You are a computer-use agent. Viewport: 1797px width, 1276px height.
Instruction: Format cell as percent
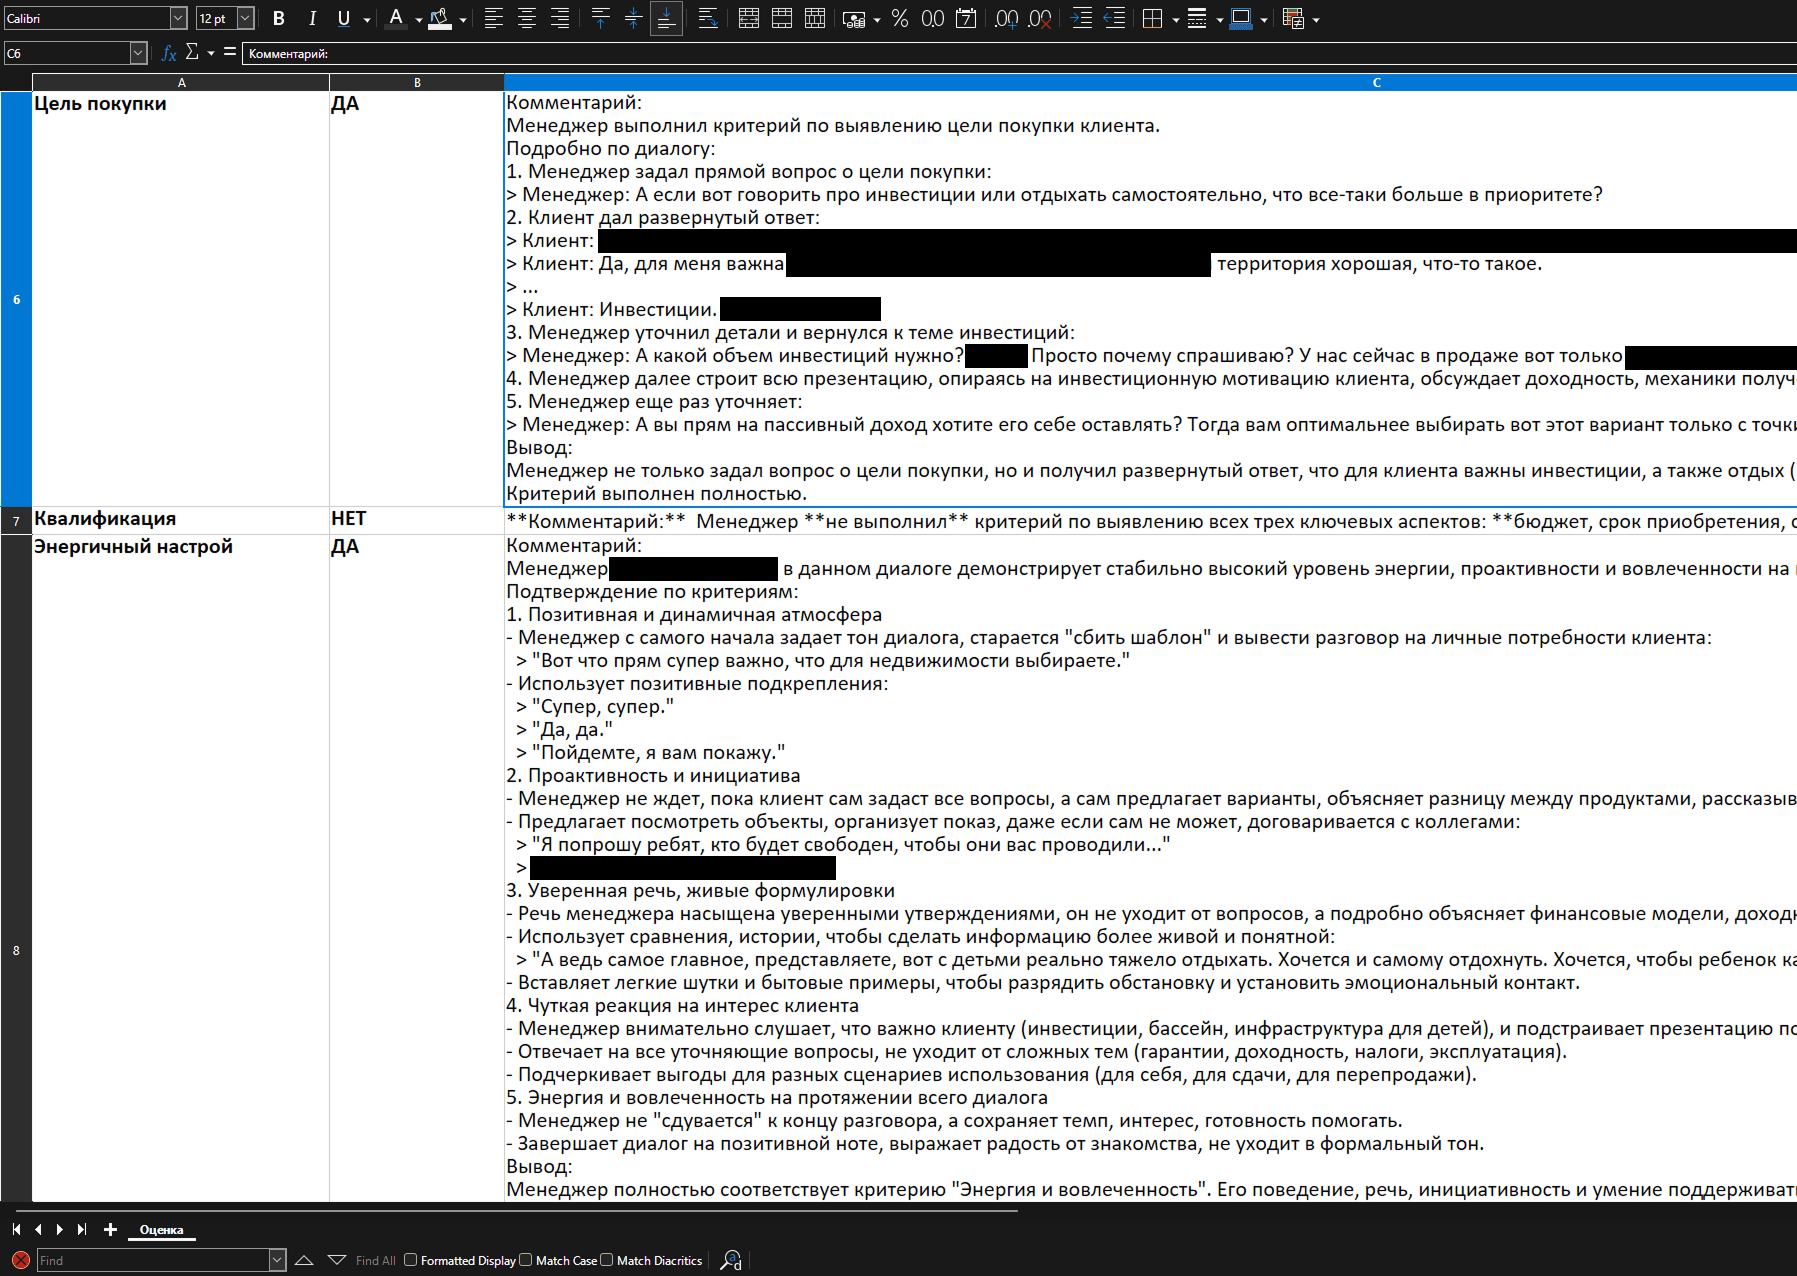900,18
